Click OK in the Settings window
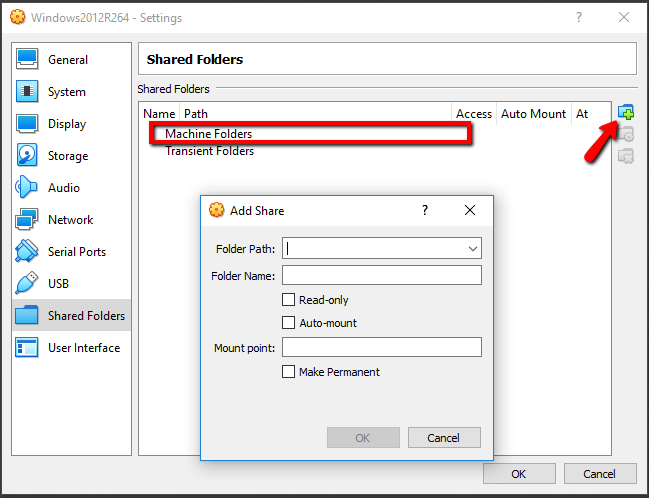This screenshot has height=498, width=649. tap(518, 474)
